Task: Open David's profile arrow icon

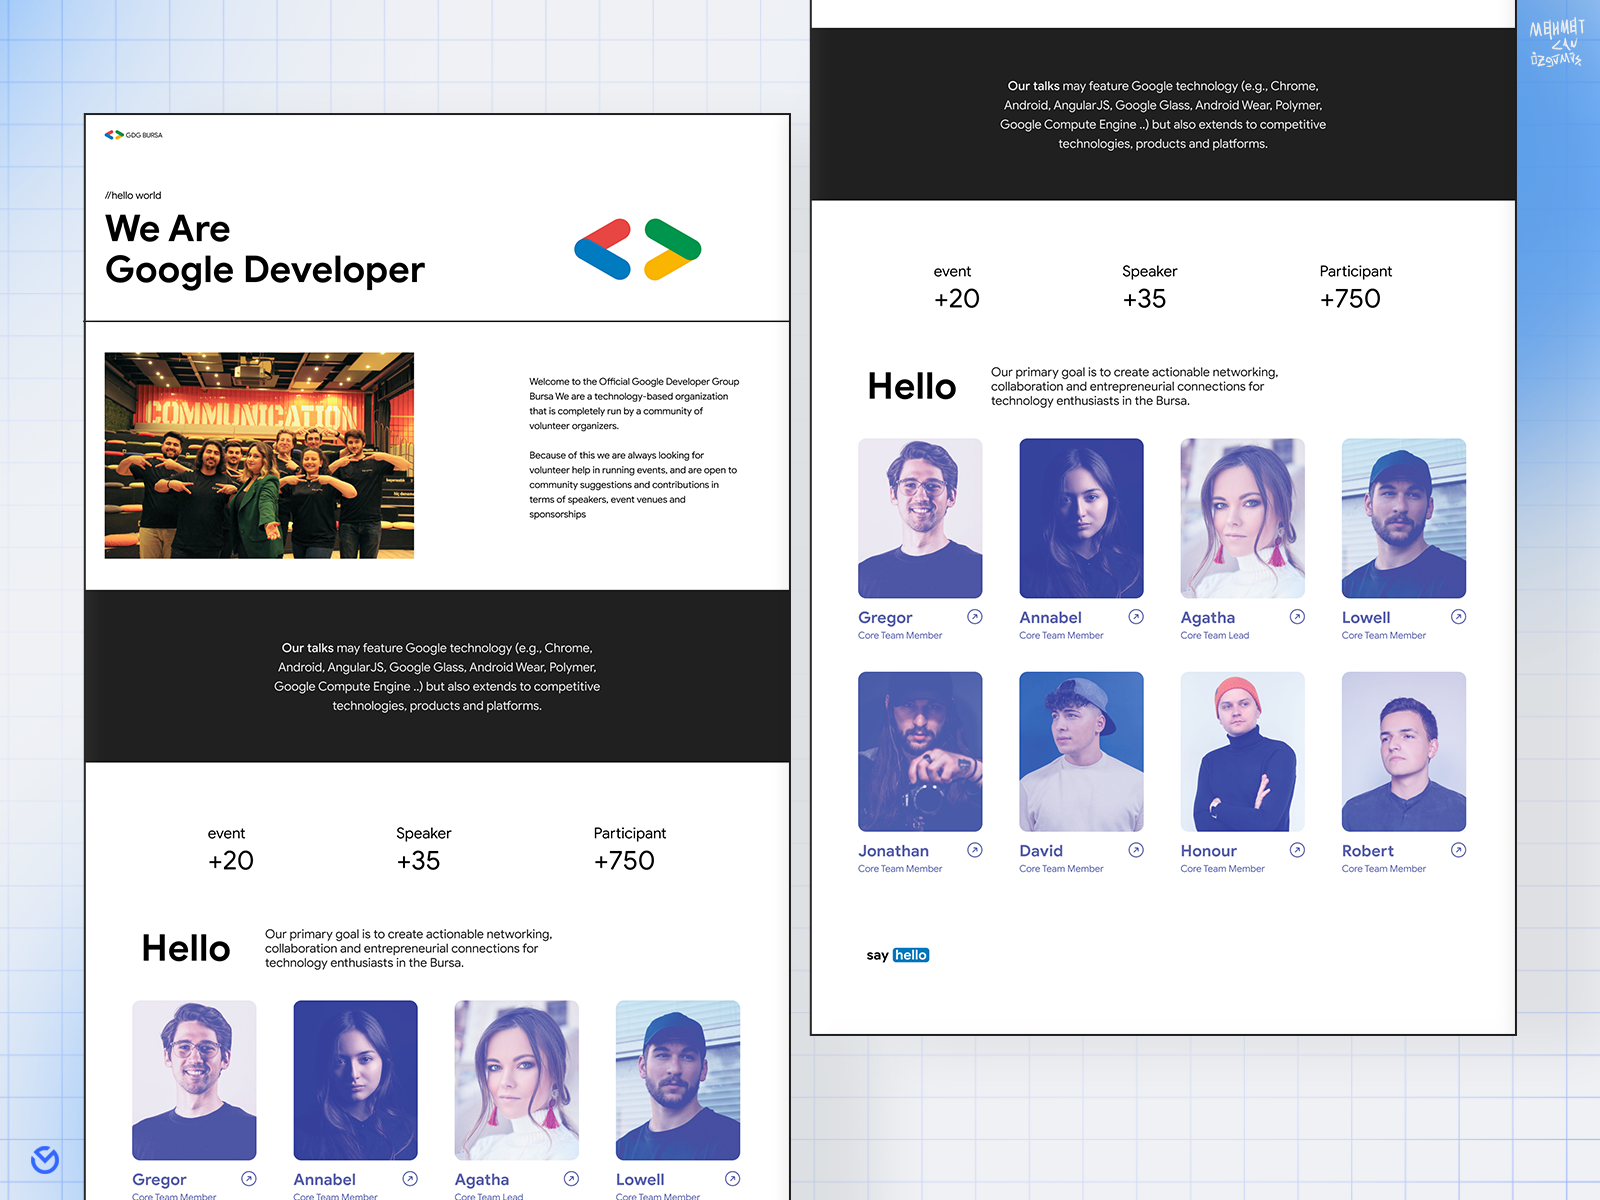Action: [x=1136, y=850]
